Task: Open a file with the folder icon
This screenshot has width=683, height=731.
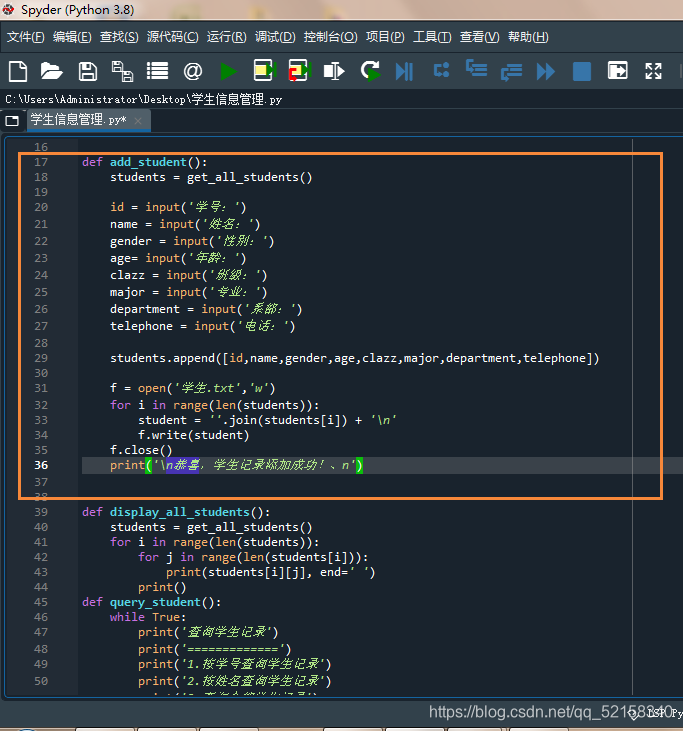Action: 51,71
